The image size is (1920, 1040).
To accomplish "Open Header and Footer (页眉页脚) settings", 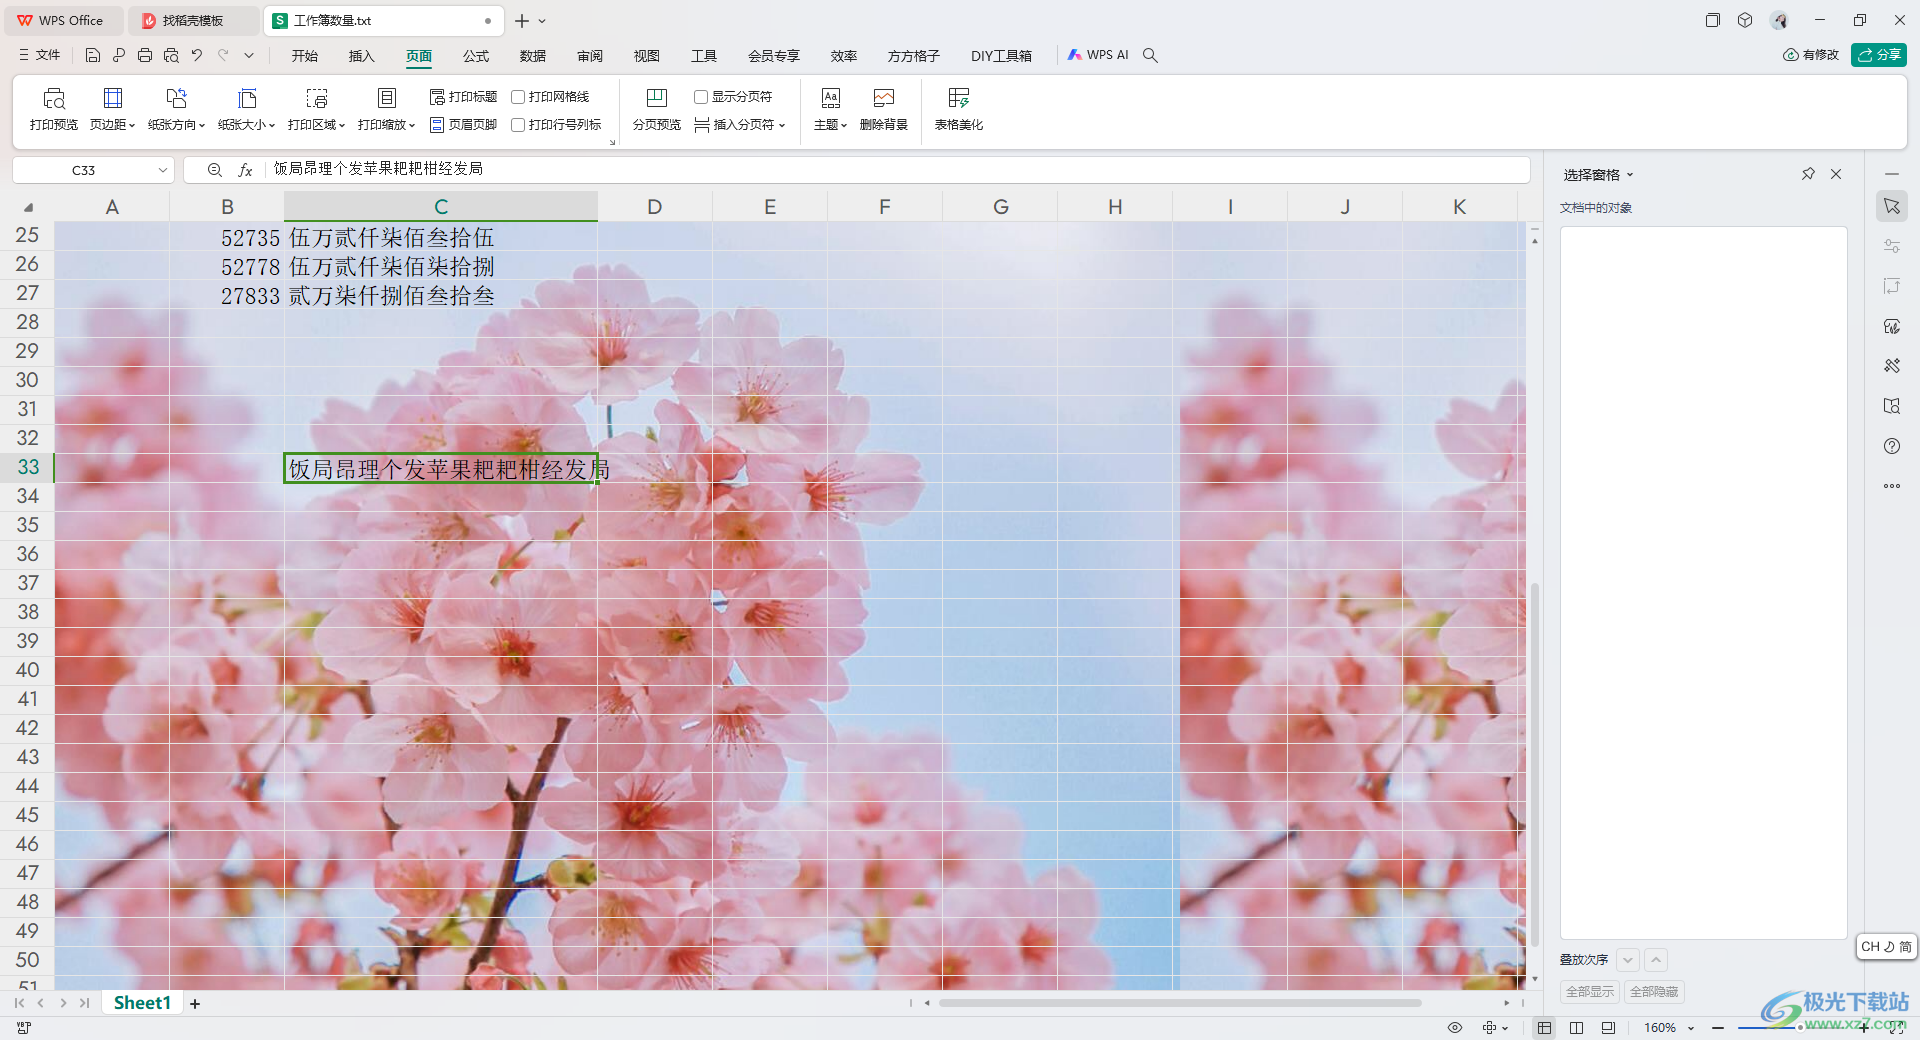I will 463,125.
